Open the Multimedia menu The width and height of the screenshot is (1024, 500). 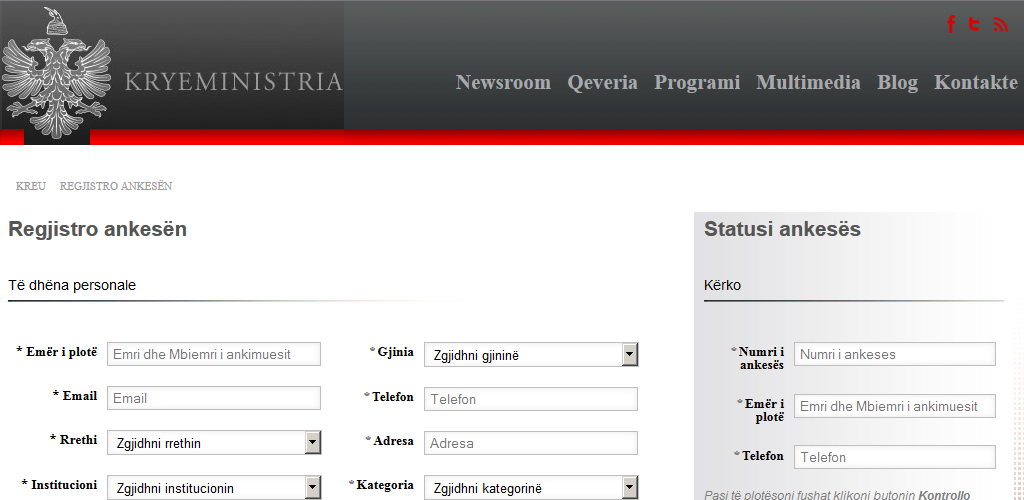coord(808,83)
